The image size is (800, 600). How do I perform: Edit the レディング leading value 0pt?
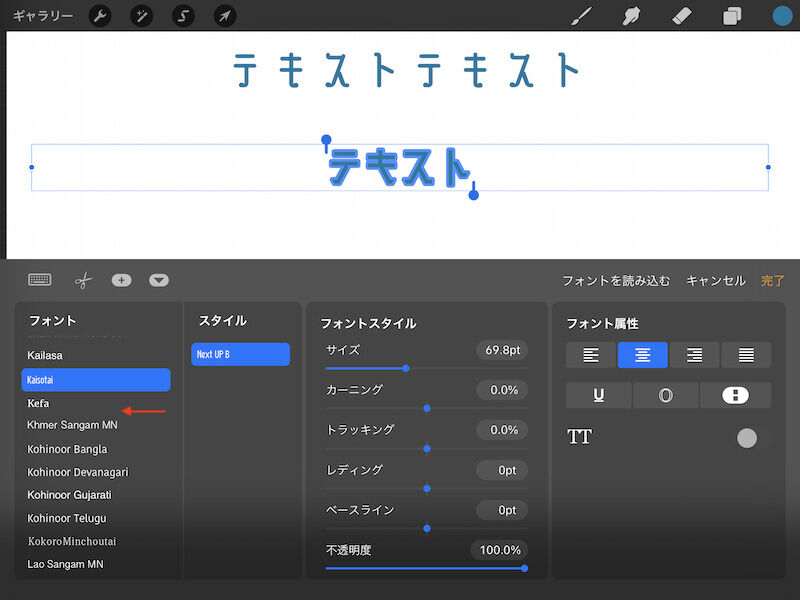pyautogui.click(x=502, y=470)
